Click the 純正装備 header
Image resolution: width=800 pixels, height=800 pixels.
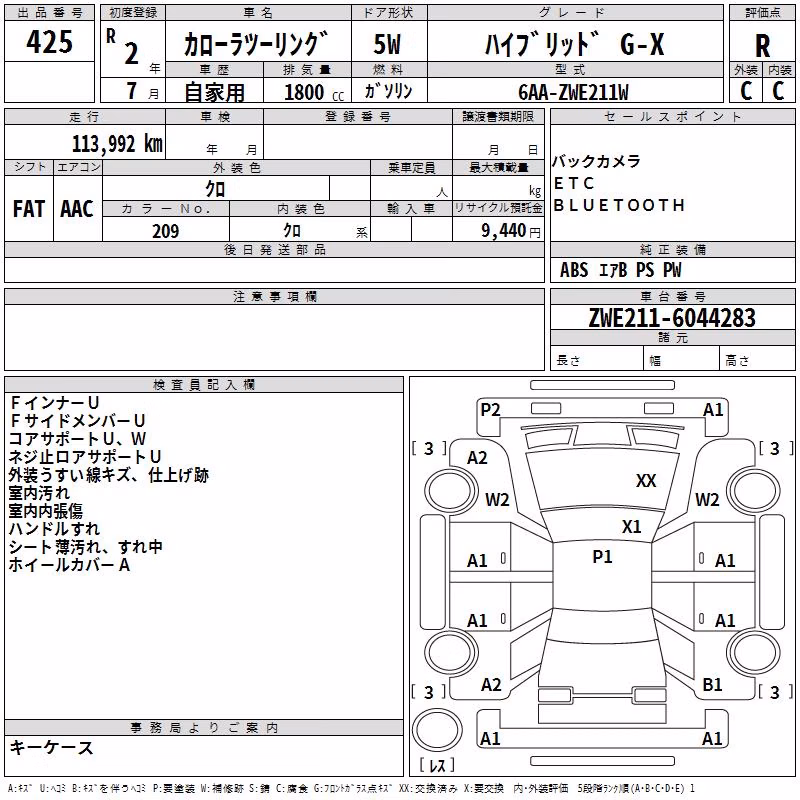coord(672,249)
